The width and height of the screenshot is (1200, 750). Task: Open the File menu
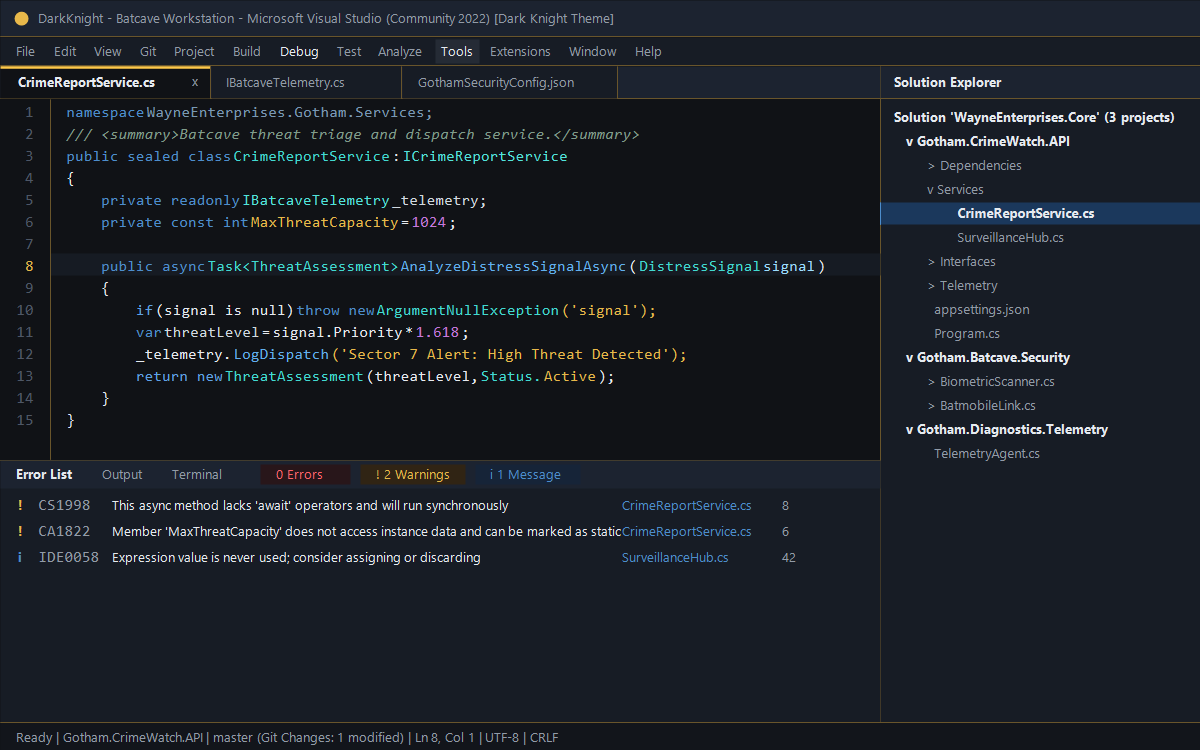coord(25,52)
